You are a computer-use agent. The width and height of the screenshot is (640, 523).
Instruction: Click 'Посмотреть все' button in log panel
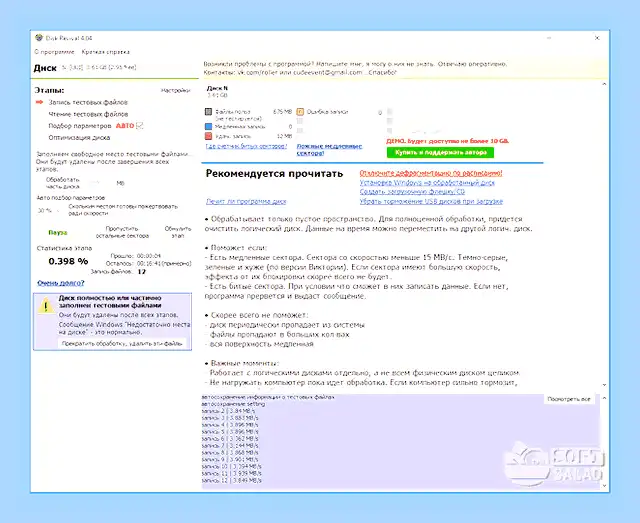point(569,399)
